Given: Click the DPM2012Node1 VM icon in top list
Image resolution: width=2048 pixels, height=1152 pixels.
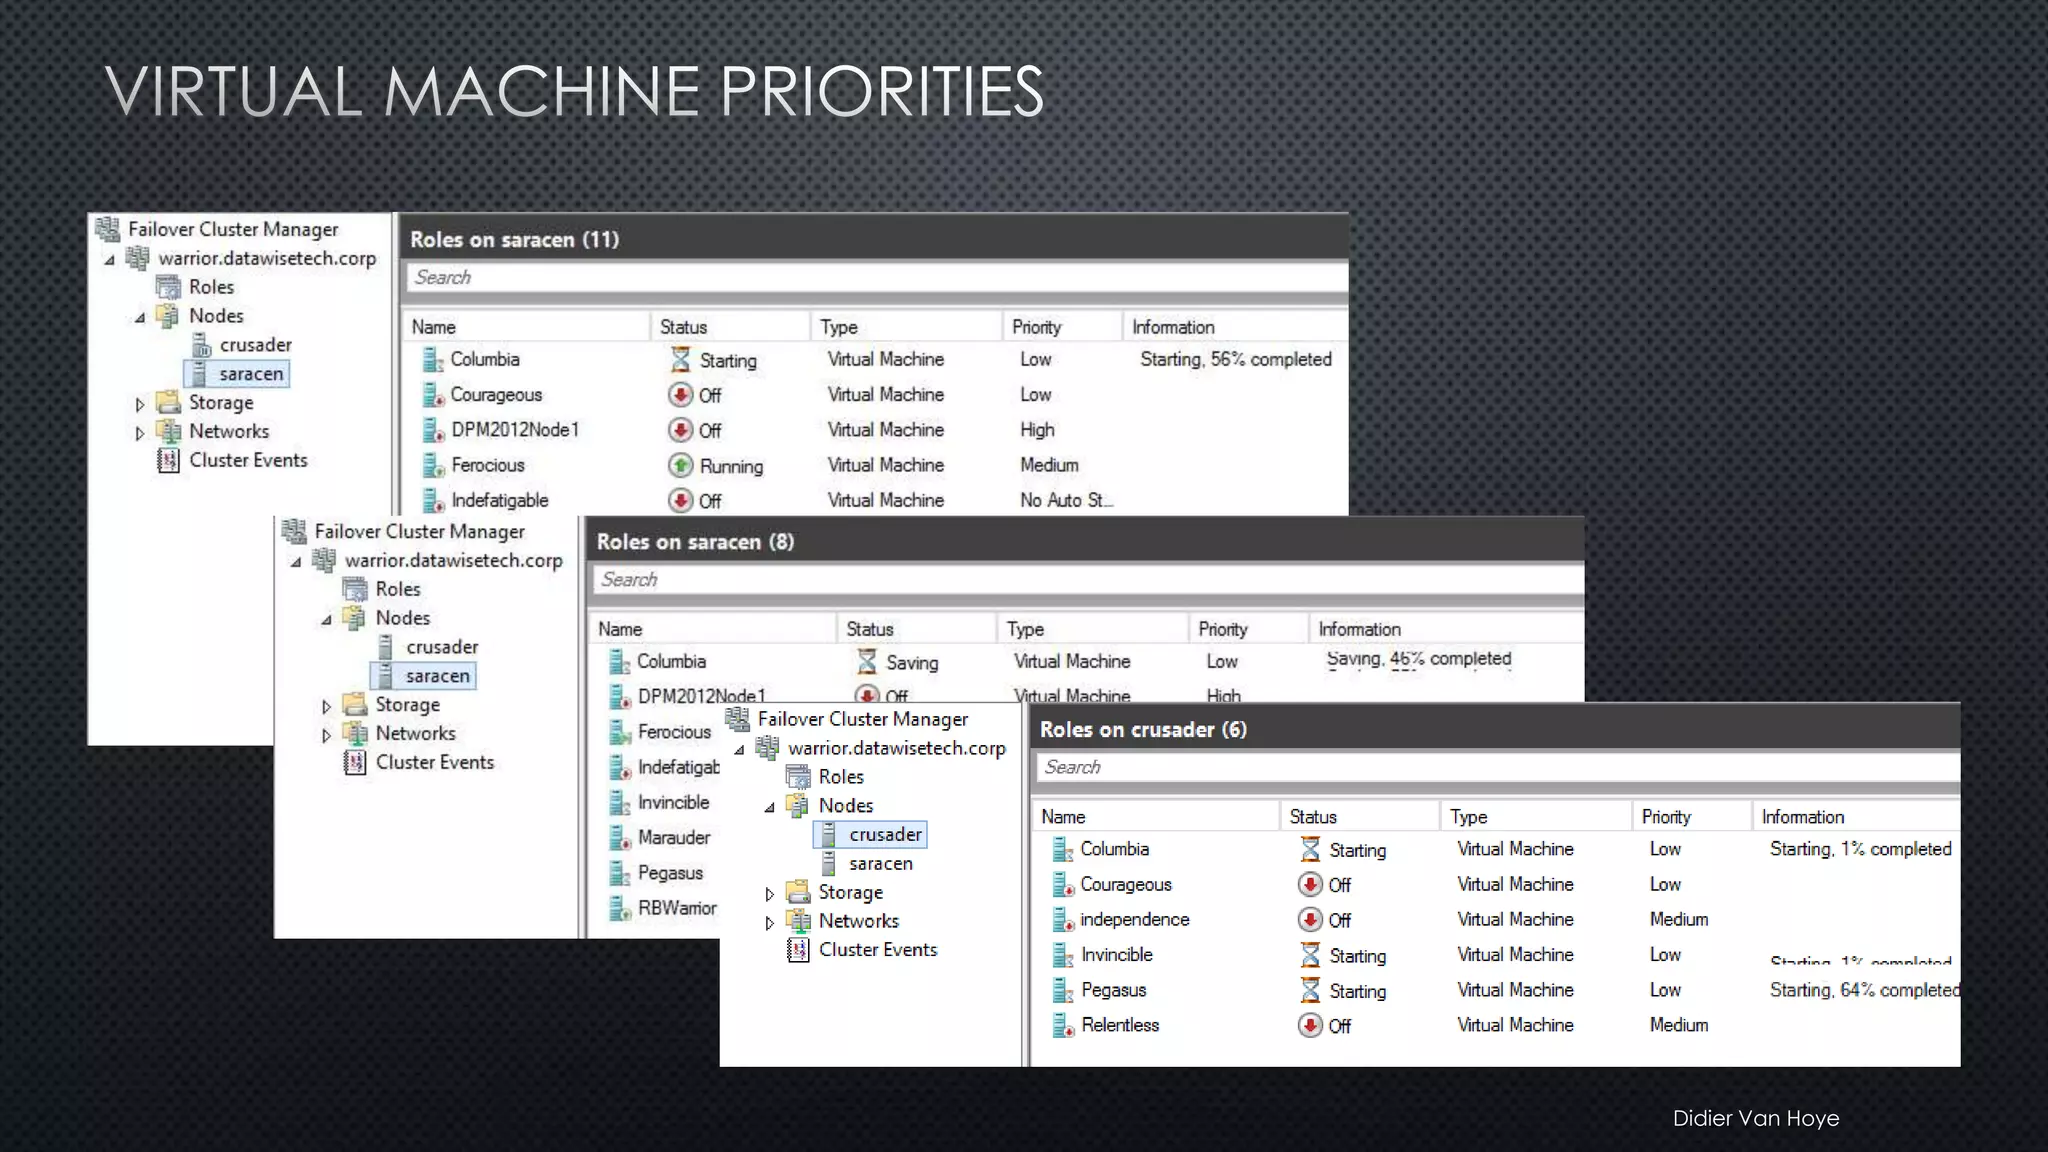Looking at the screenshot, I should click(432, 430).
